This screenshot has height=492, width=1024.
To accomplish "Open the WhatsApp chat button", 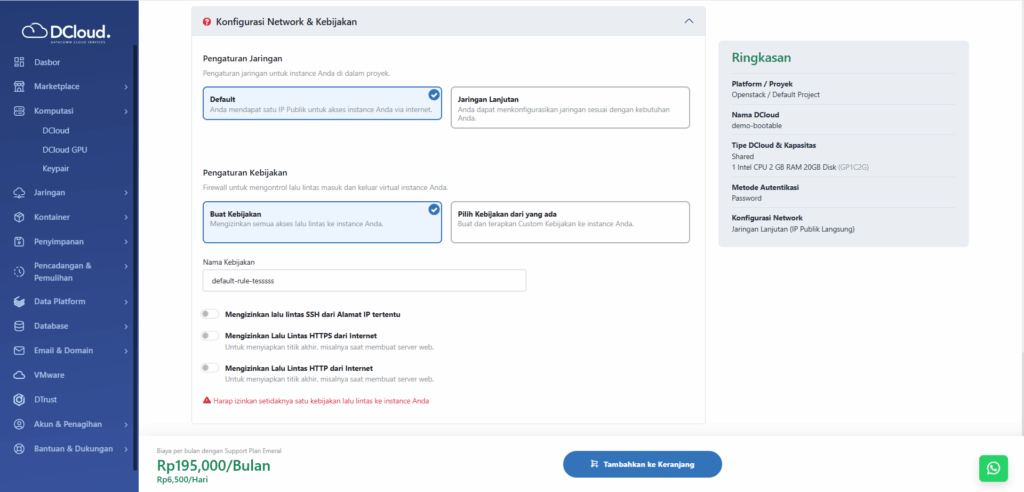I will pyautogui.click(x=993, y=467).
